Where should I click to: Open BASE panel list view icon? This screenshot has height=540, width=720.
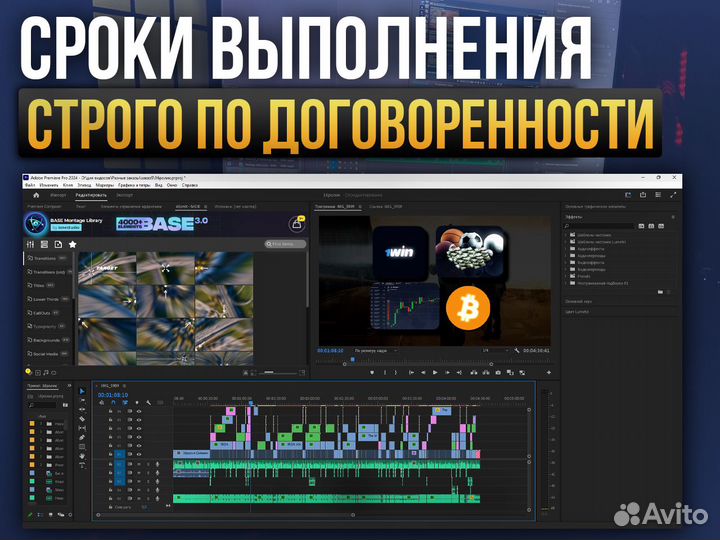click(45, 244)
